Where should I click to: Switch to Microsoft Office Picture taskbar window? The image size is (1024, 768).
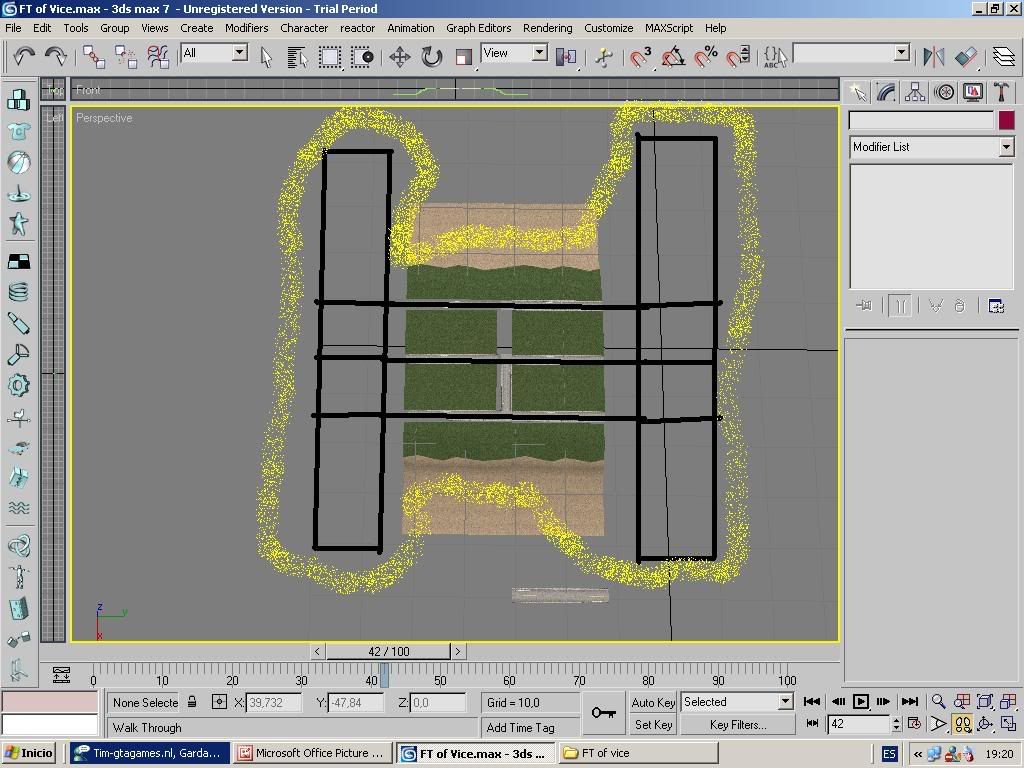click(x=313, y=753)
